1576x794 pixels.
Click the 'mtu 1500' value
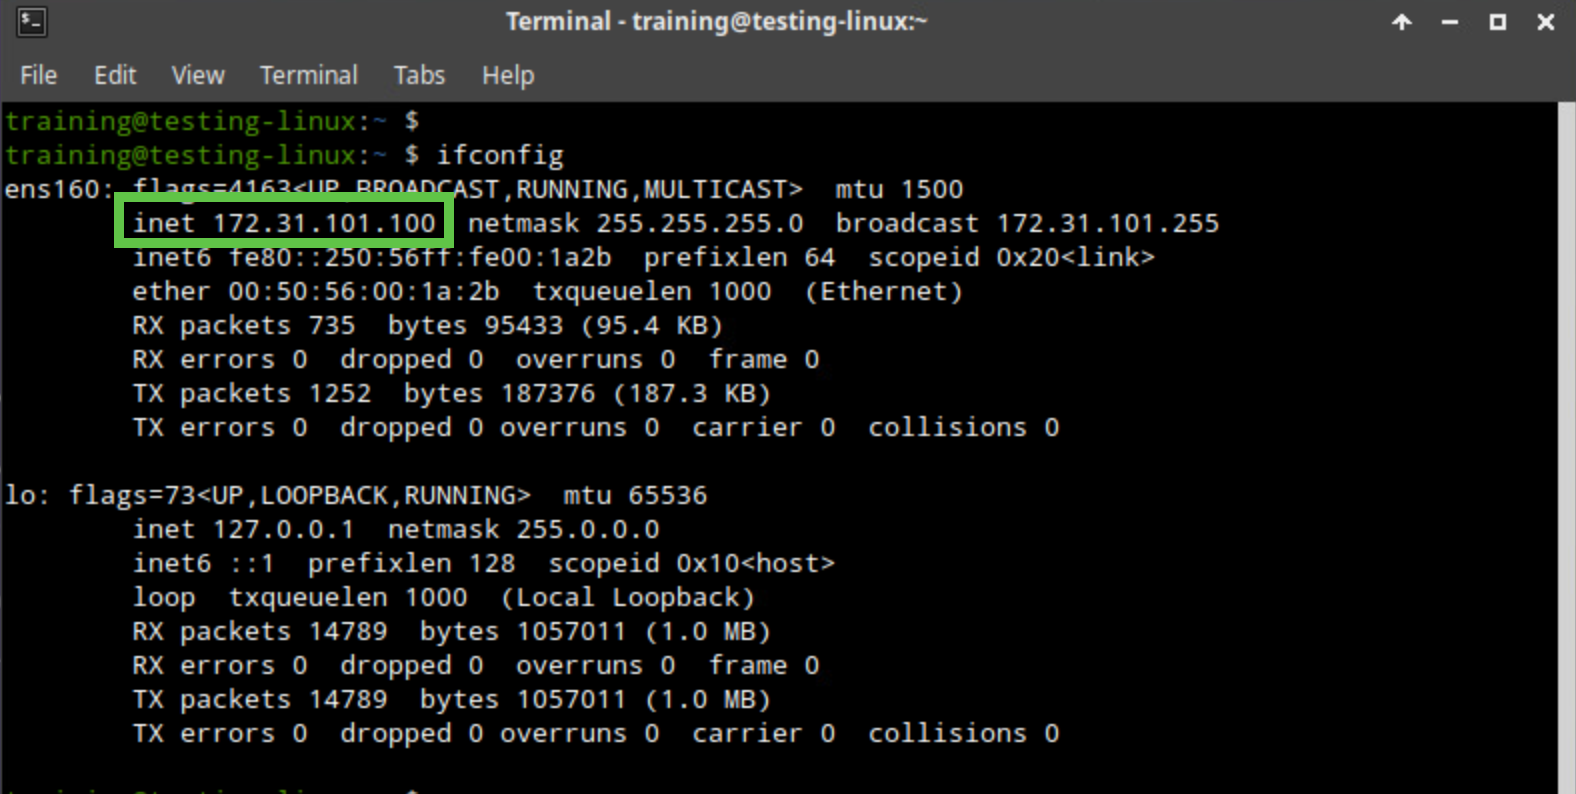[899, 189]
